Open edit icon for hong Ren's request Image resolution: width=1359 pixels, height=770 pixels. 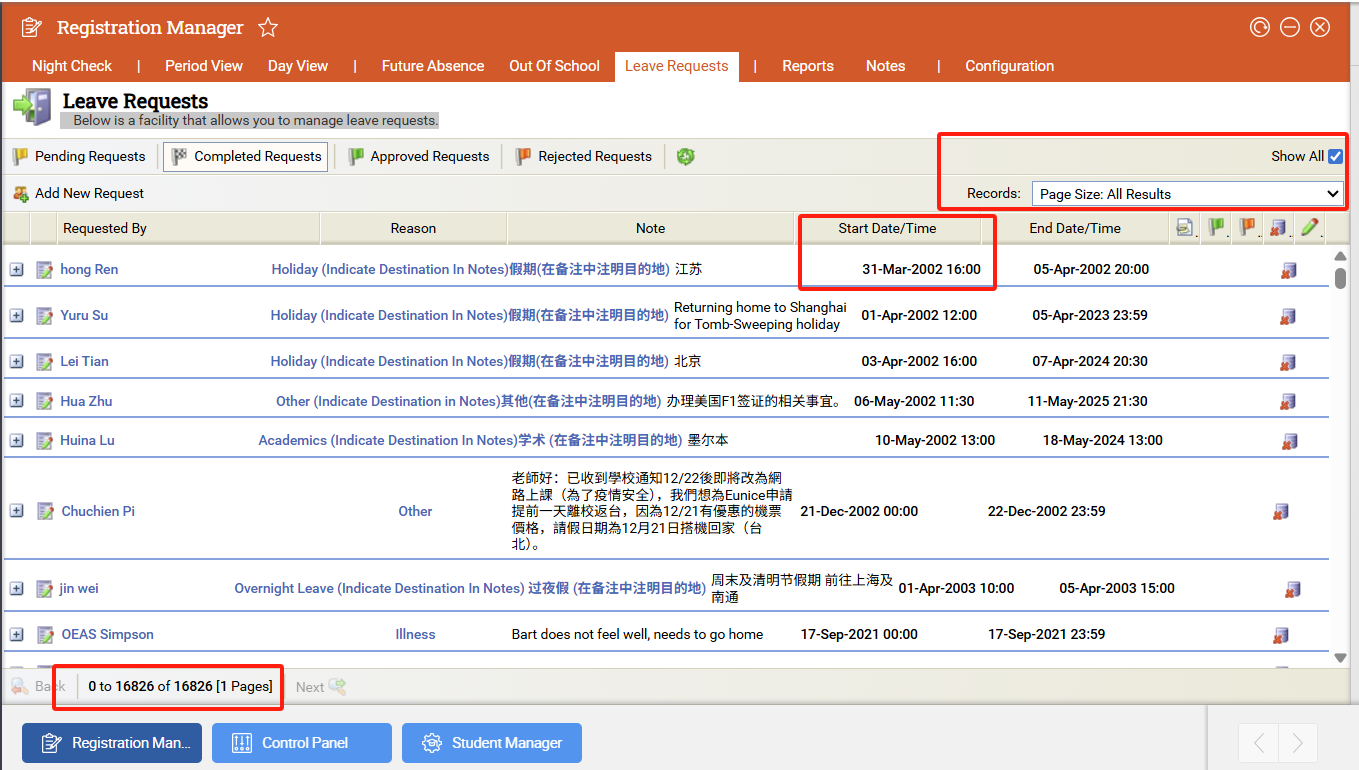pyautogui.click(x=44, y=270)
